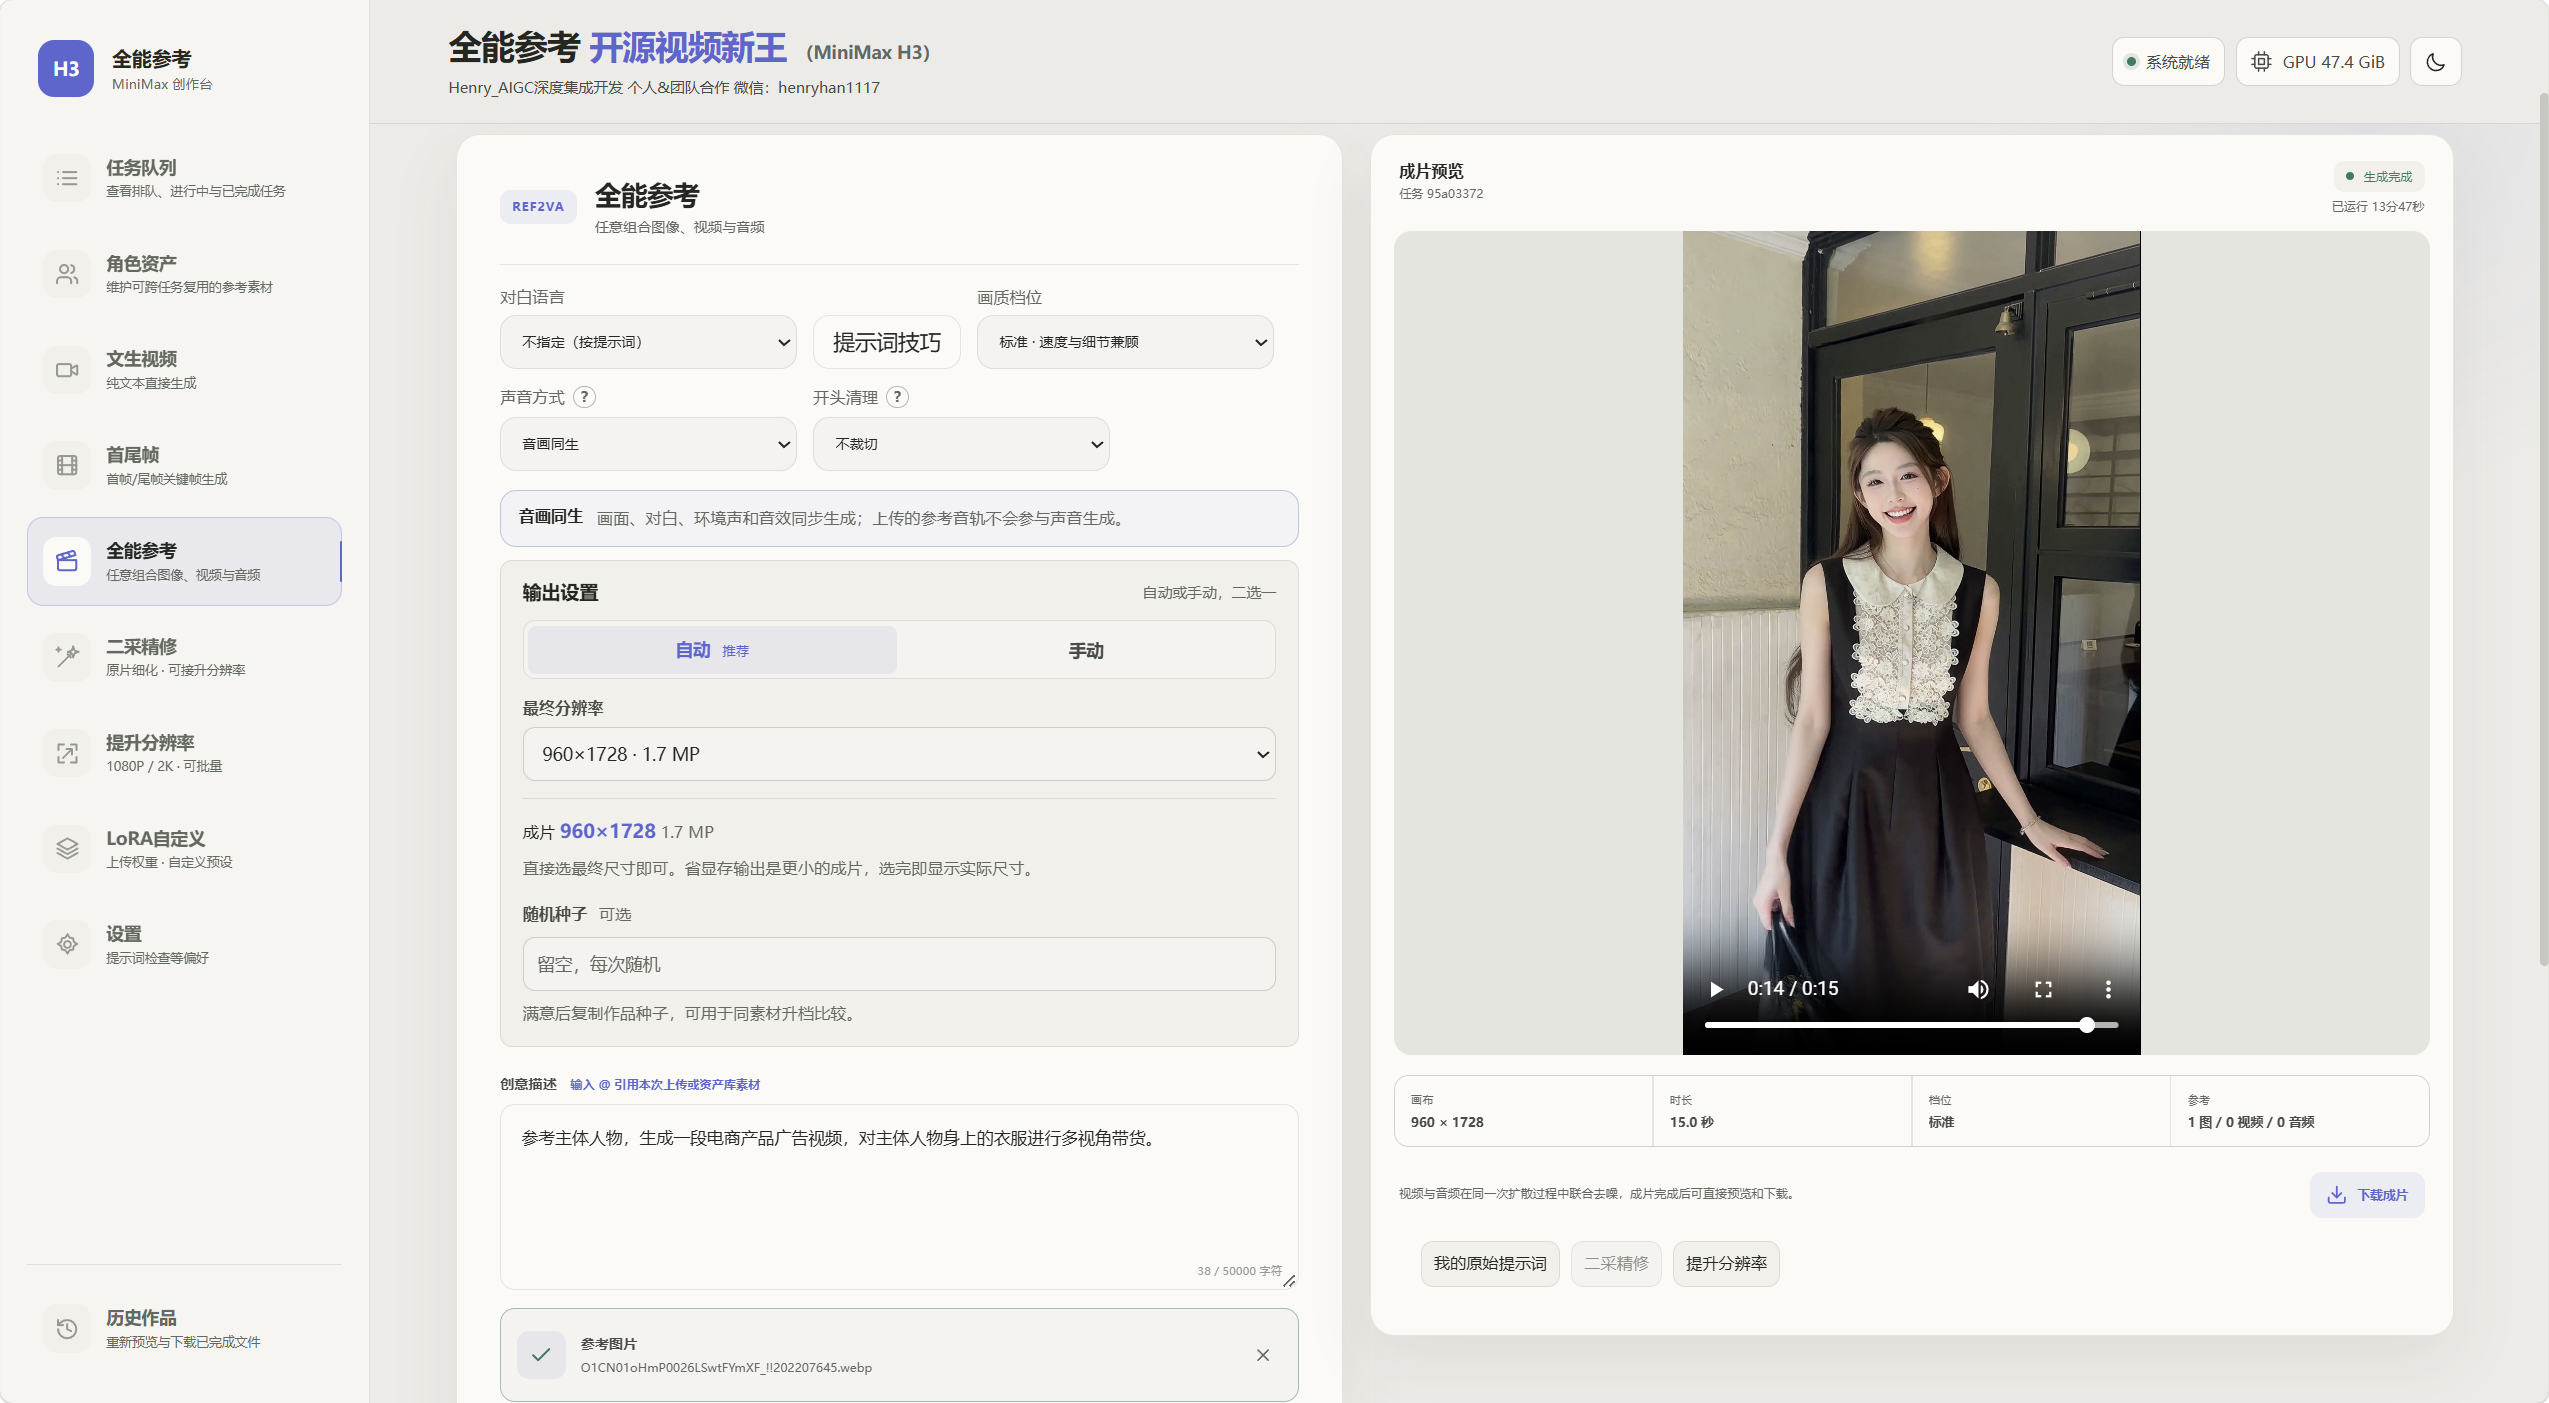Select 首尾帧 film-frame icon
The image size is (2549, 1403).
click(67, 466)
